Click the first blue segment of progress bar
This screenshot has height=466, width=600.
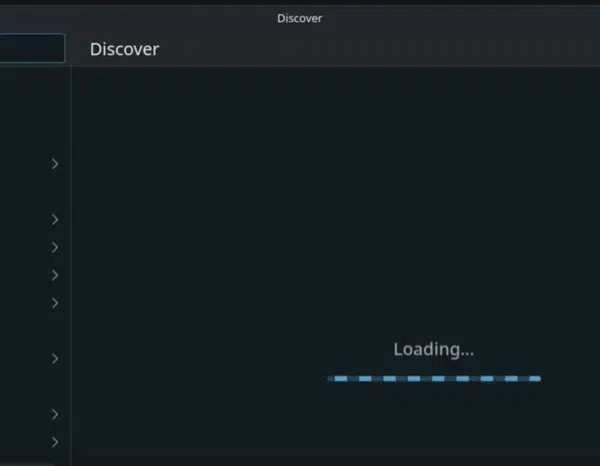click(x=341, y=379)
